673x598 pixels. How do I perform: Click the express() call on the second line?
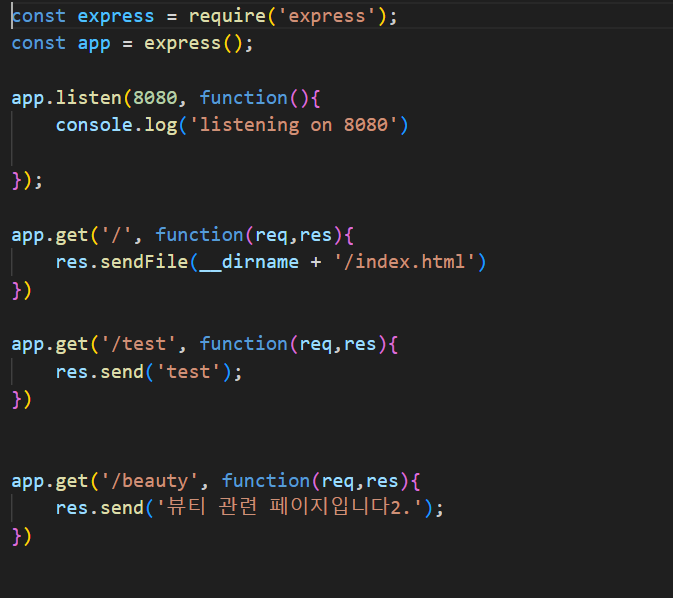tap(194, 44)
